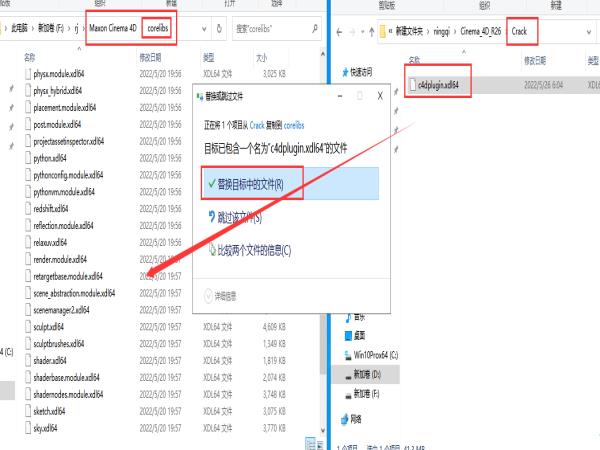Select shader.xdl64 file
Viewport: 600px width, 450px height.
coord(46,360)
